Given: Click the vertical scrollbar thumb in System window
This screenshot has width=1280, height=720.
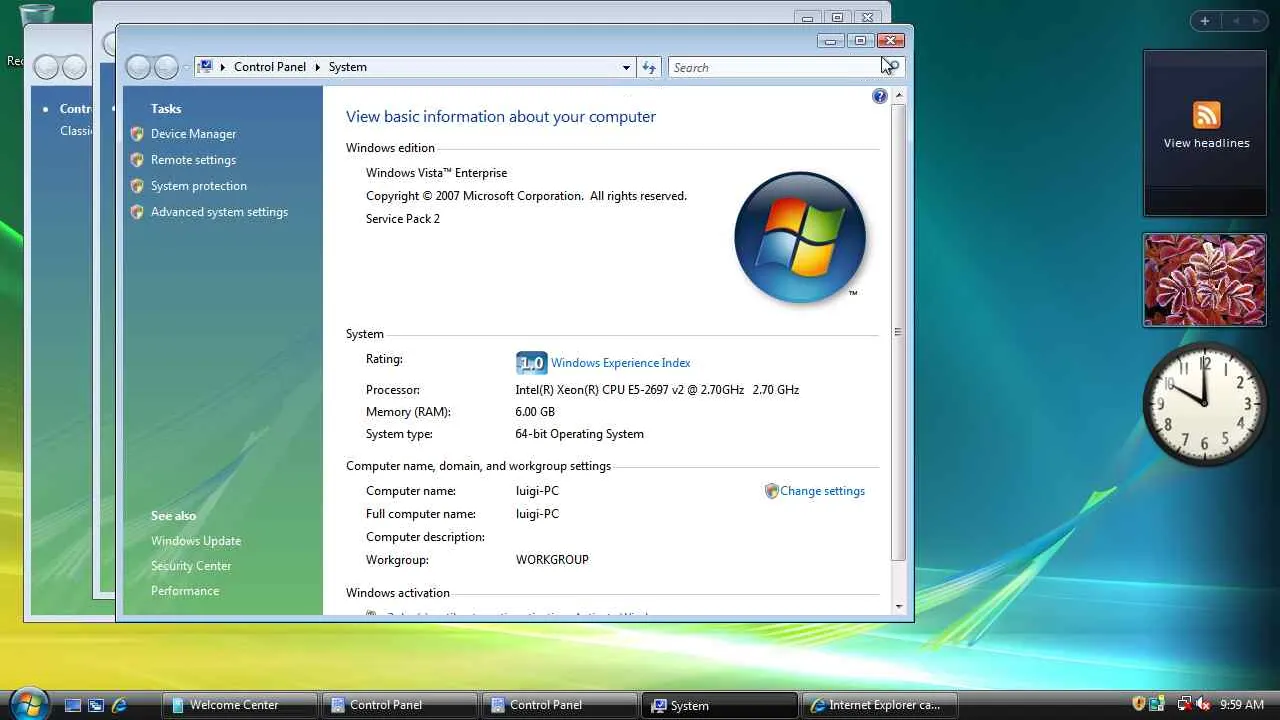Looking at the screenshot, I should pos(898,332).
